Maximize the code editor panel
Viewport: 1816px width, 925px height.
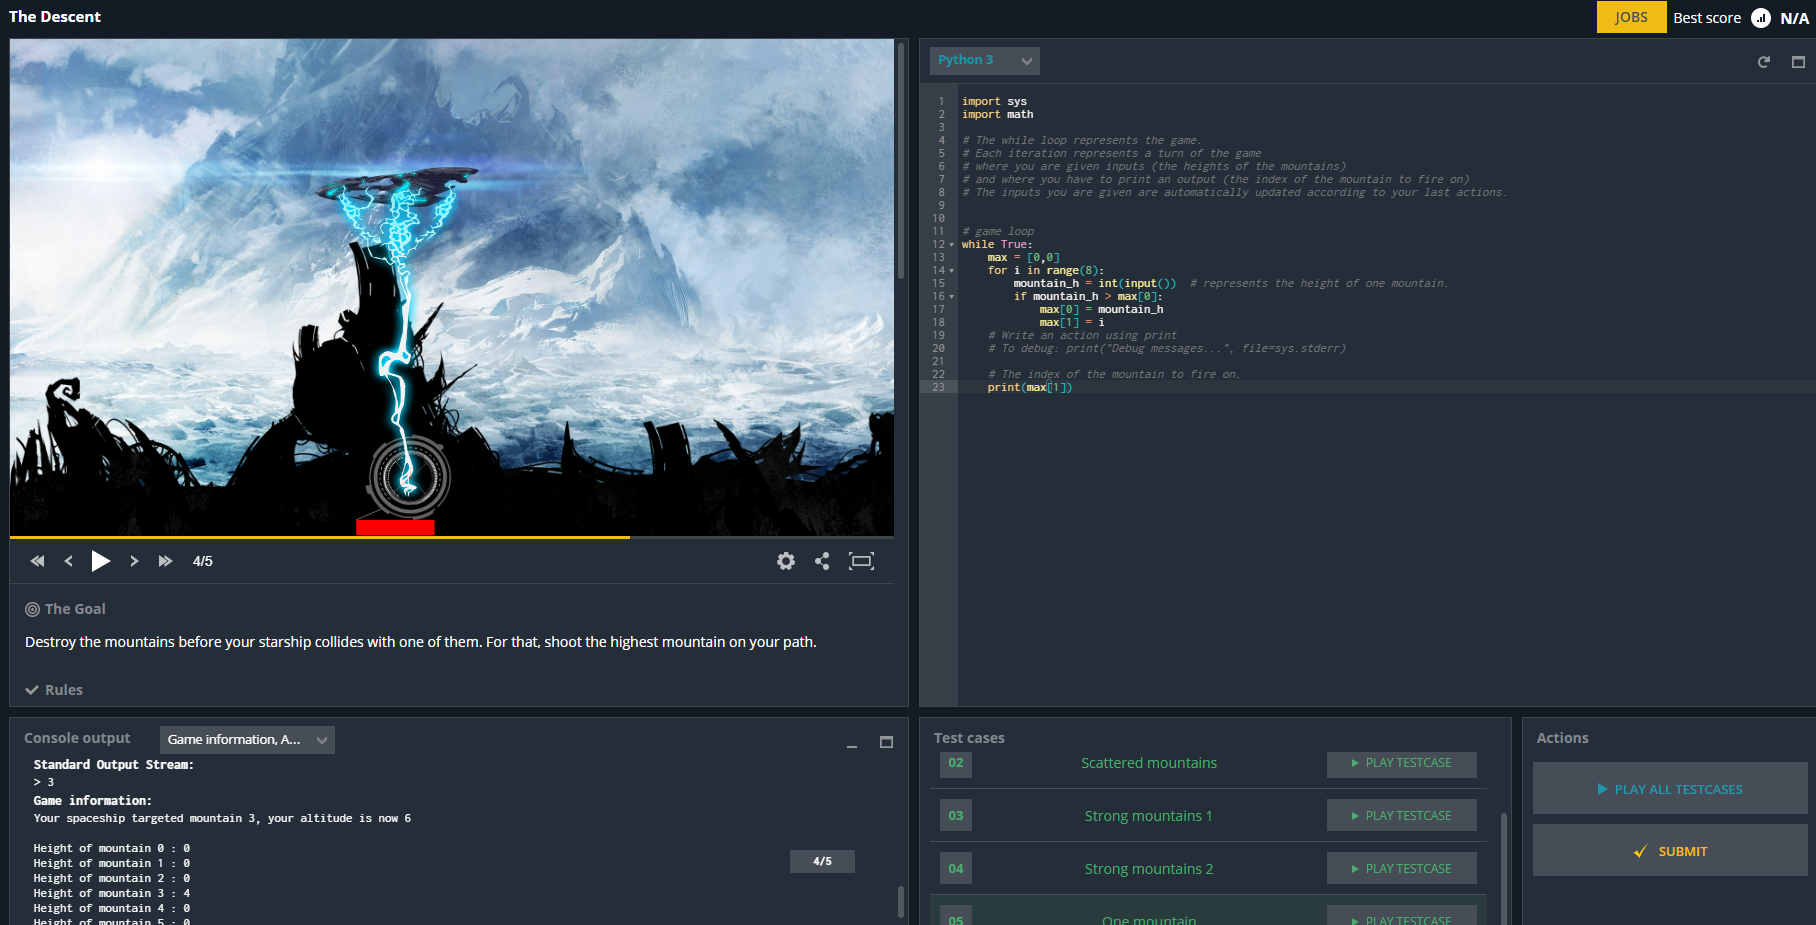pyautogui.click(x=1798, y=62)
